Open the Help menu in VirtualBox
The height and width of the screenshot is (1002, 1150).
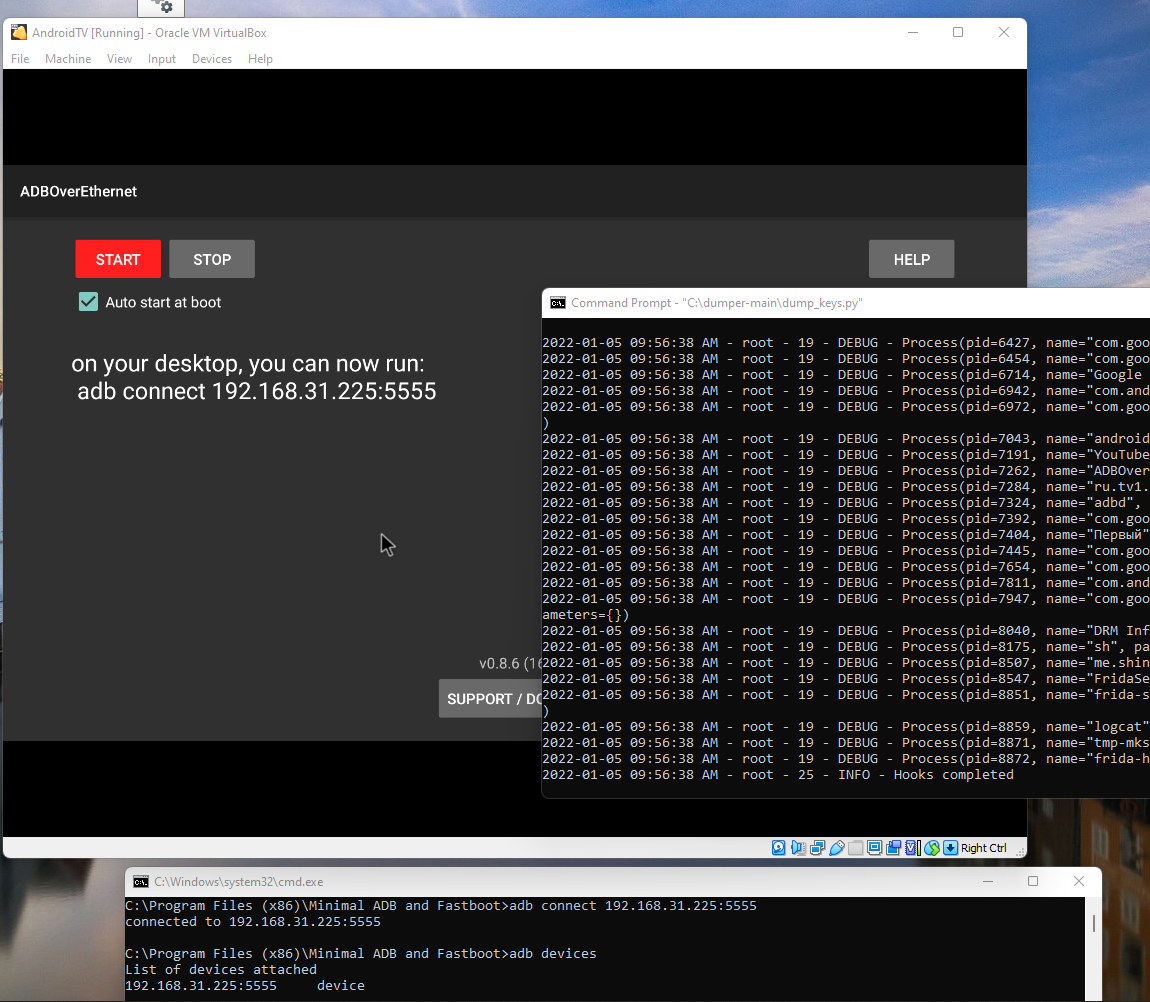coord(260,59)
